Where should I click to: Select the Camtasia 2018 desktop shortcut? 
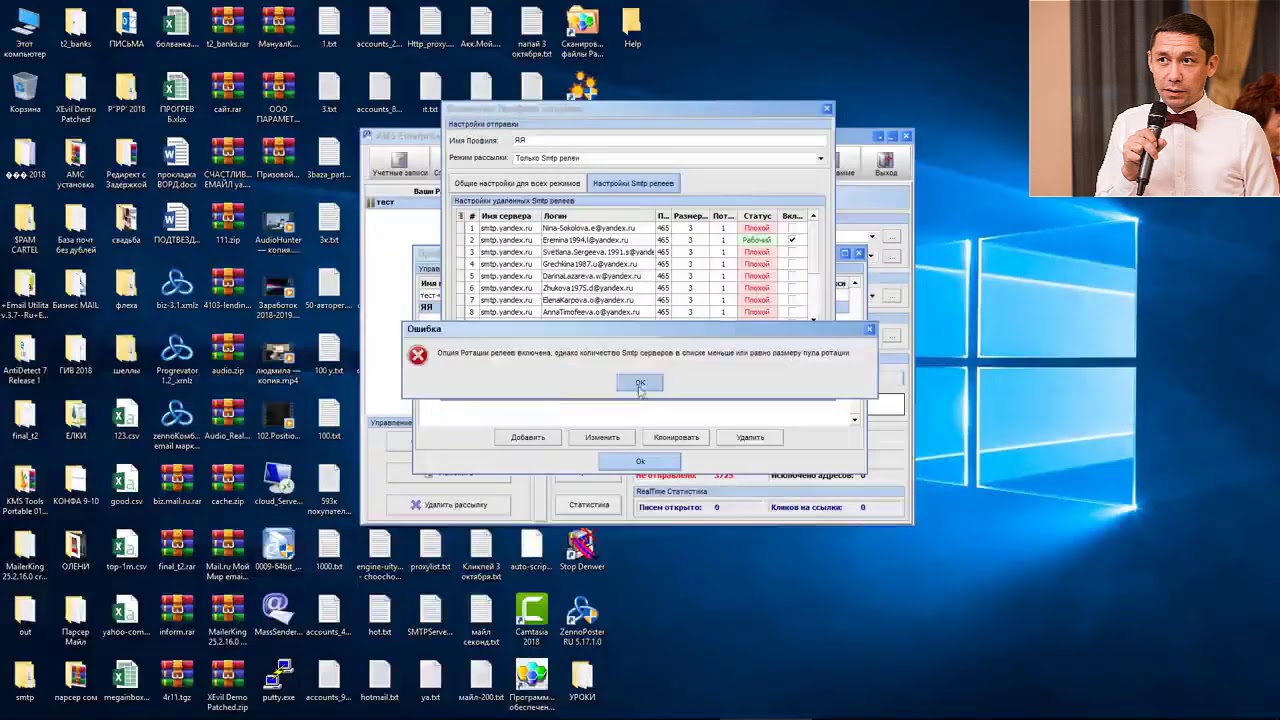(531, 620)
